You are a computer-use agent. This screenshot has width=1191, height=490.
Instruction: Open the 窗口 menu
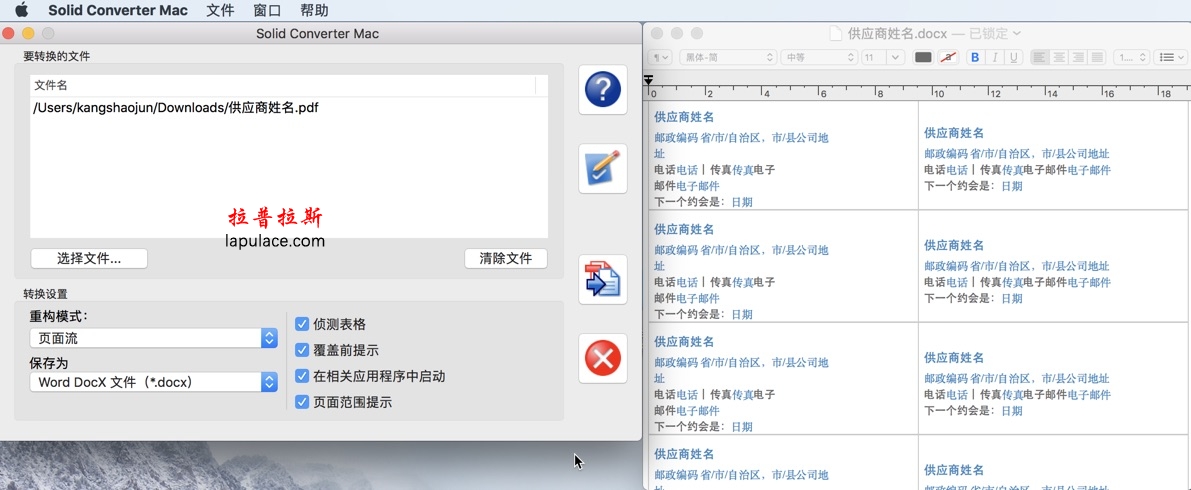pyautogui.click(x=267, y=10)
